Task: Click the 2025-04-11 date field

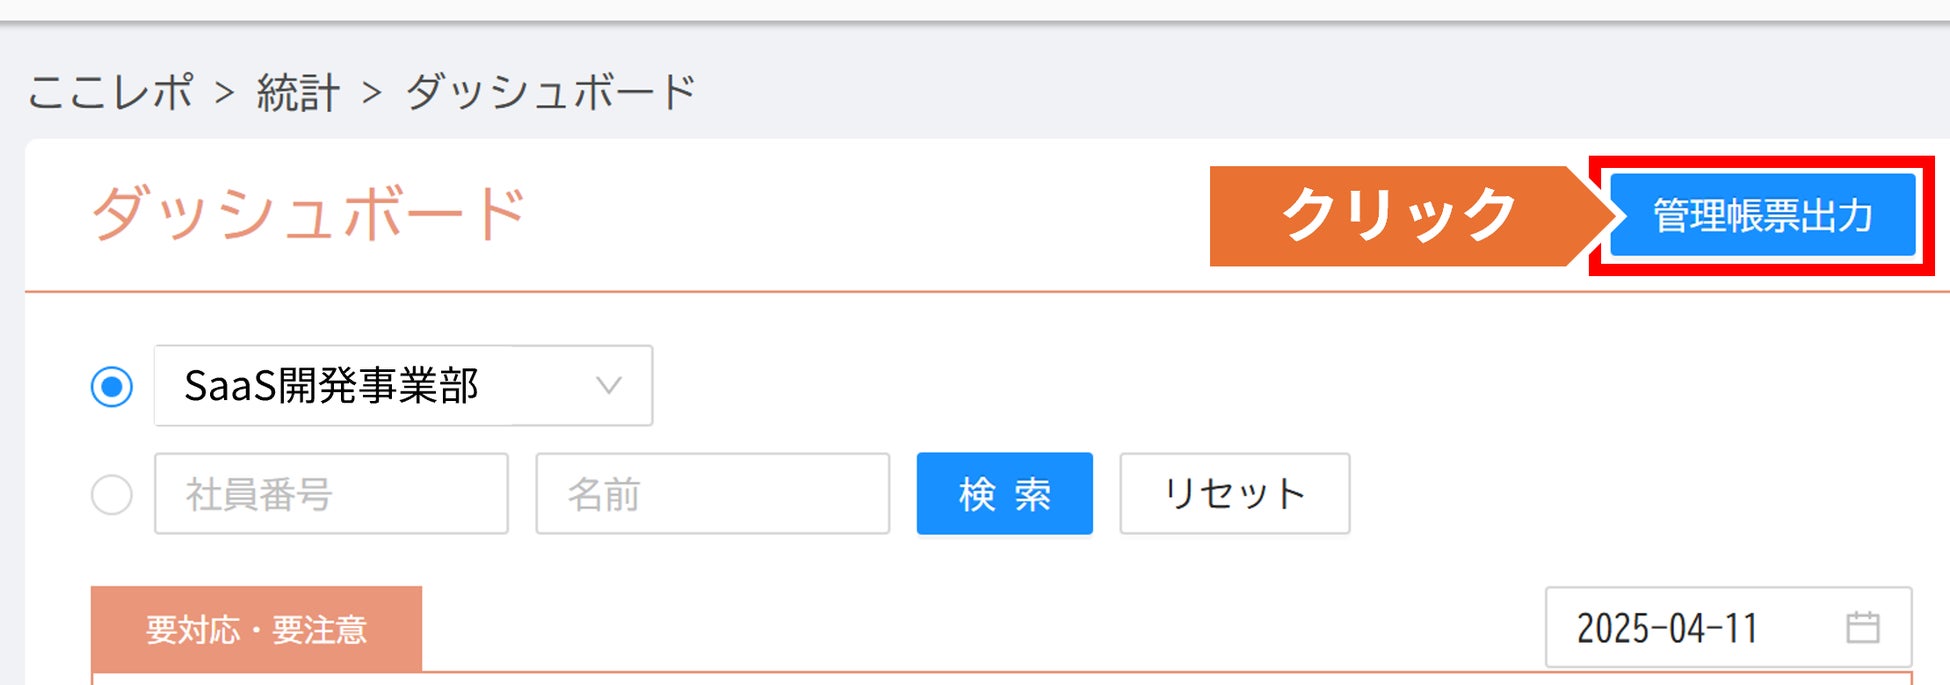Action: tap(1690, 628)
